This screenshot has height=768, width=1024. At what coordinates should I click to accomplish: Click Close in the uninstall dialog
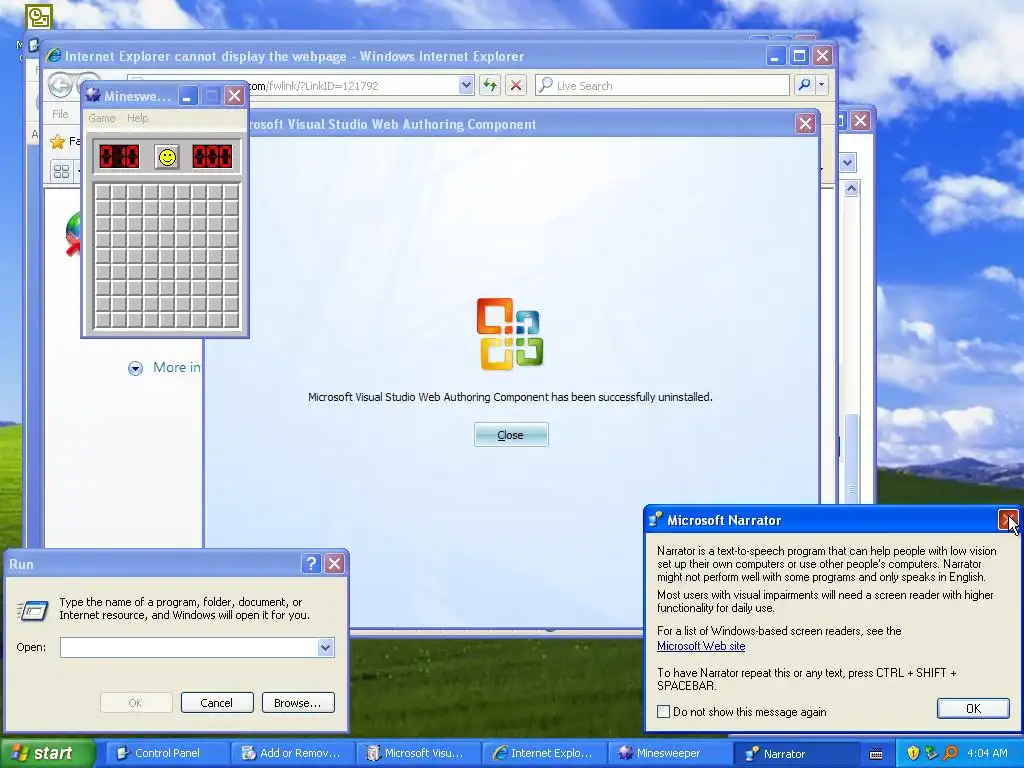coord(511,435)
